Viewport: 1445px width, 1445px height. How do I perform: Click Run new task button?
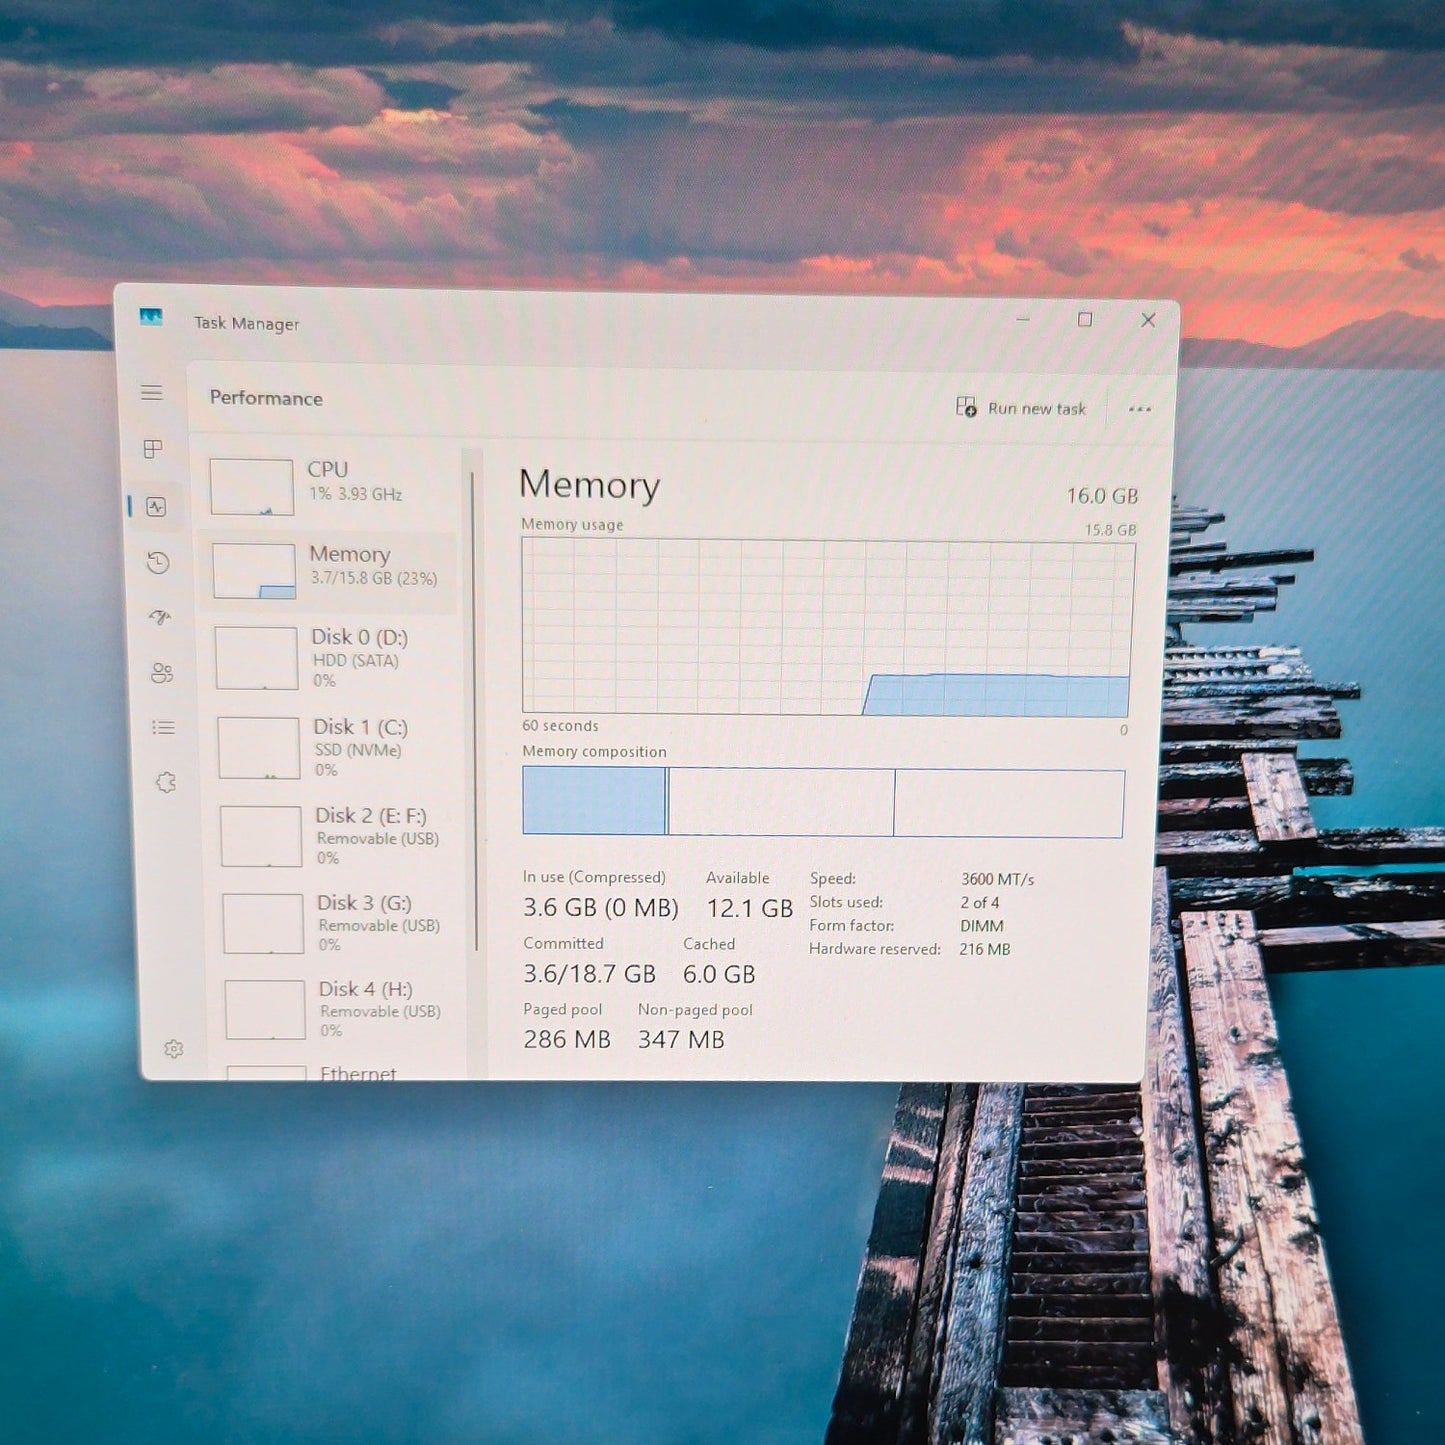1021,408
